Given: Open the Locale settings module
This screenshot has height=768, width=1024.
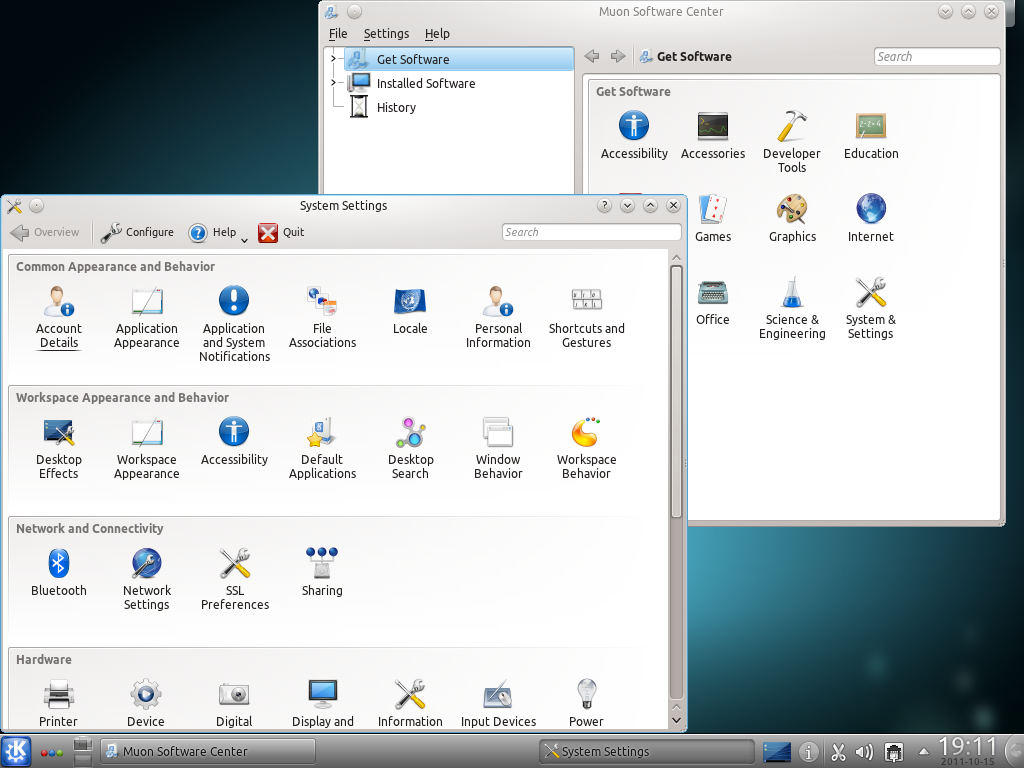Looking at the screenshot, I should point(410,311).
